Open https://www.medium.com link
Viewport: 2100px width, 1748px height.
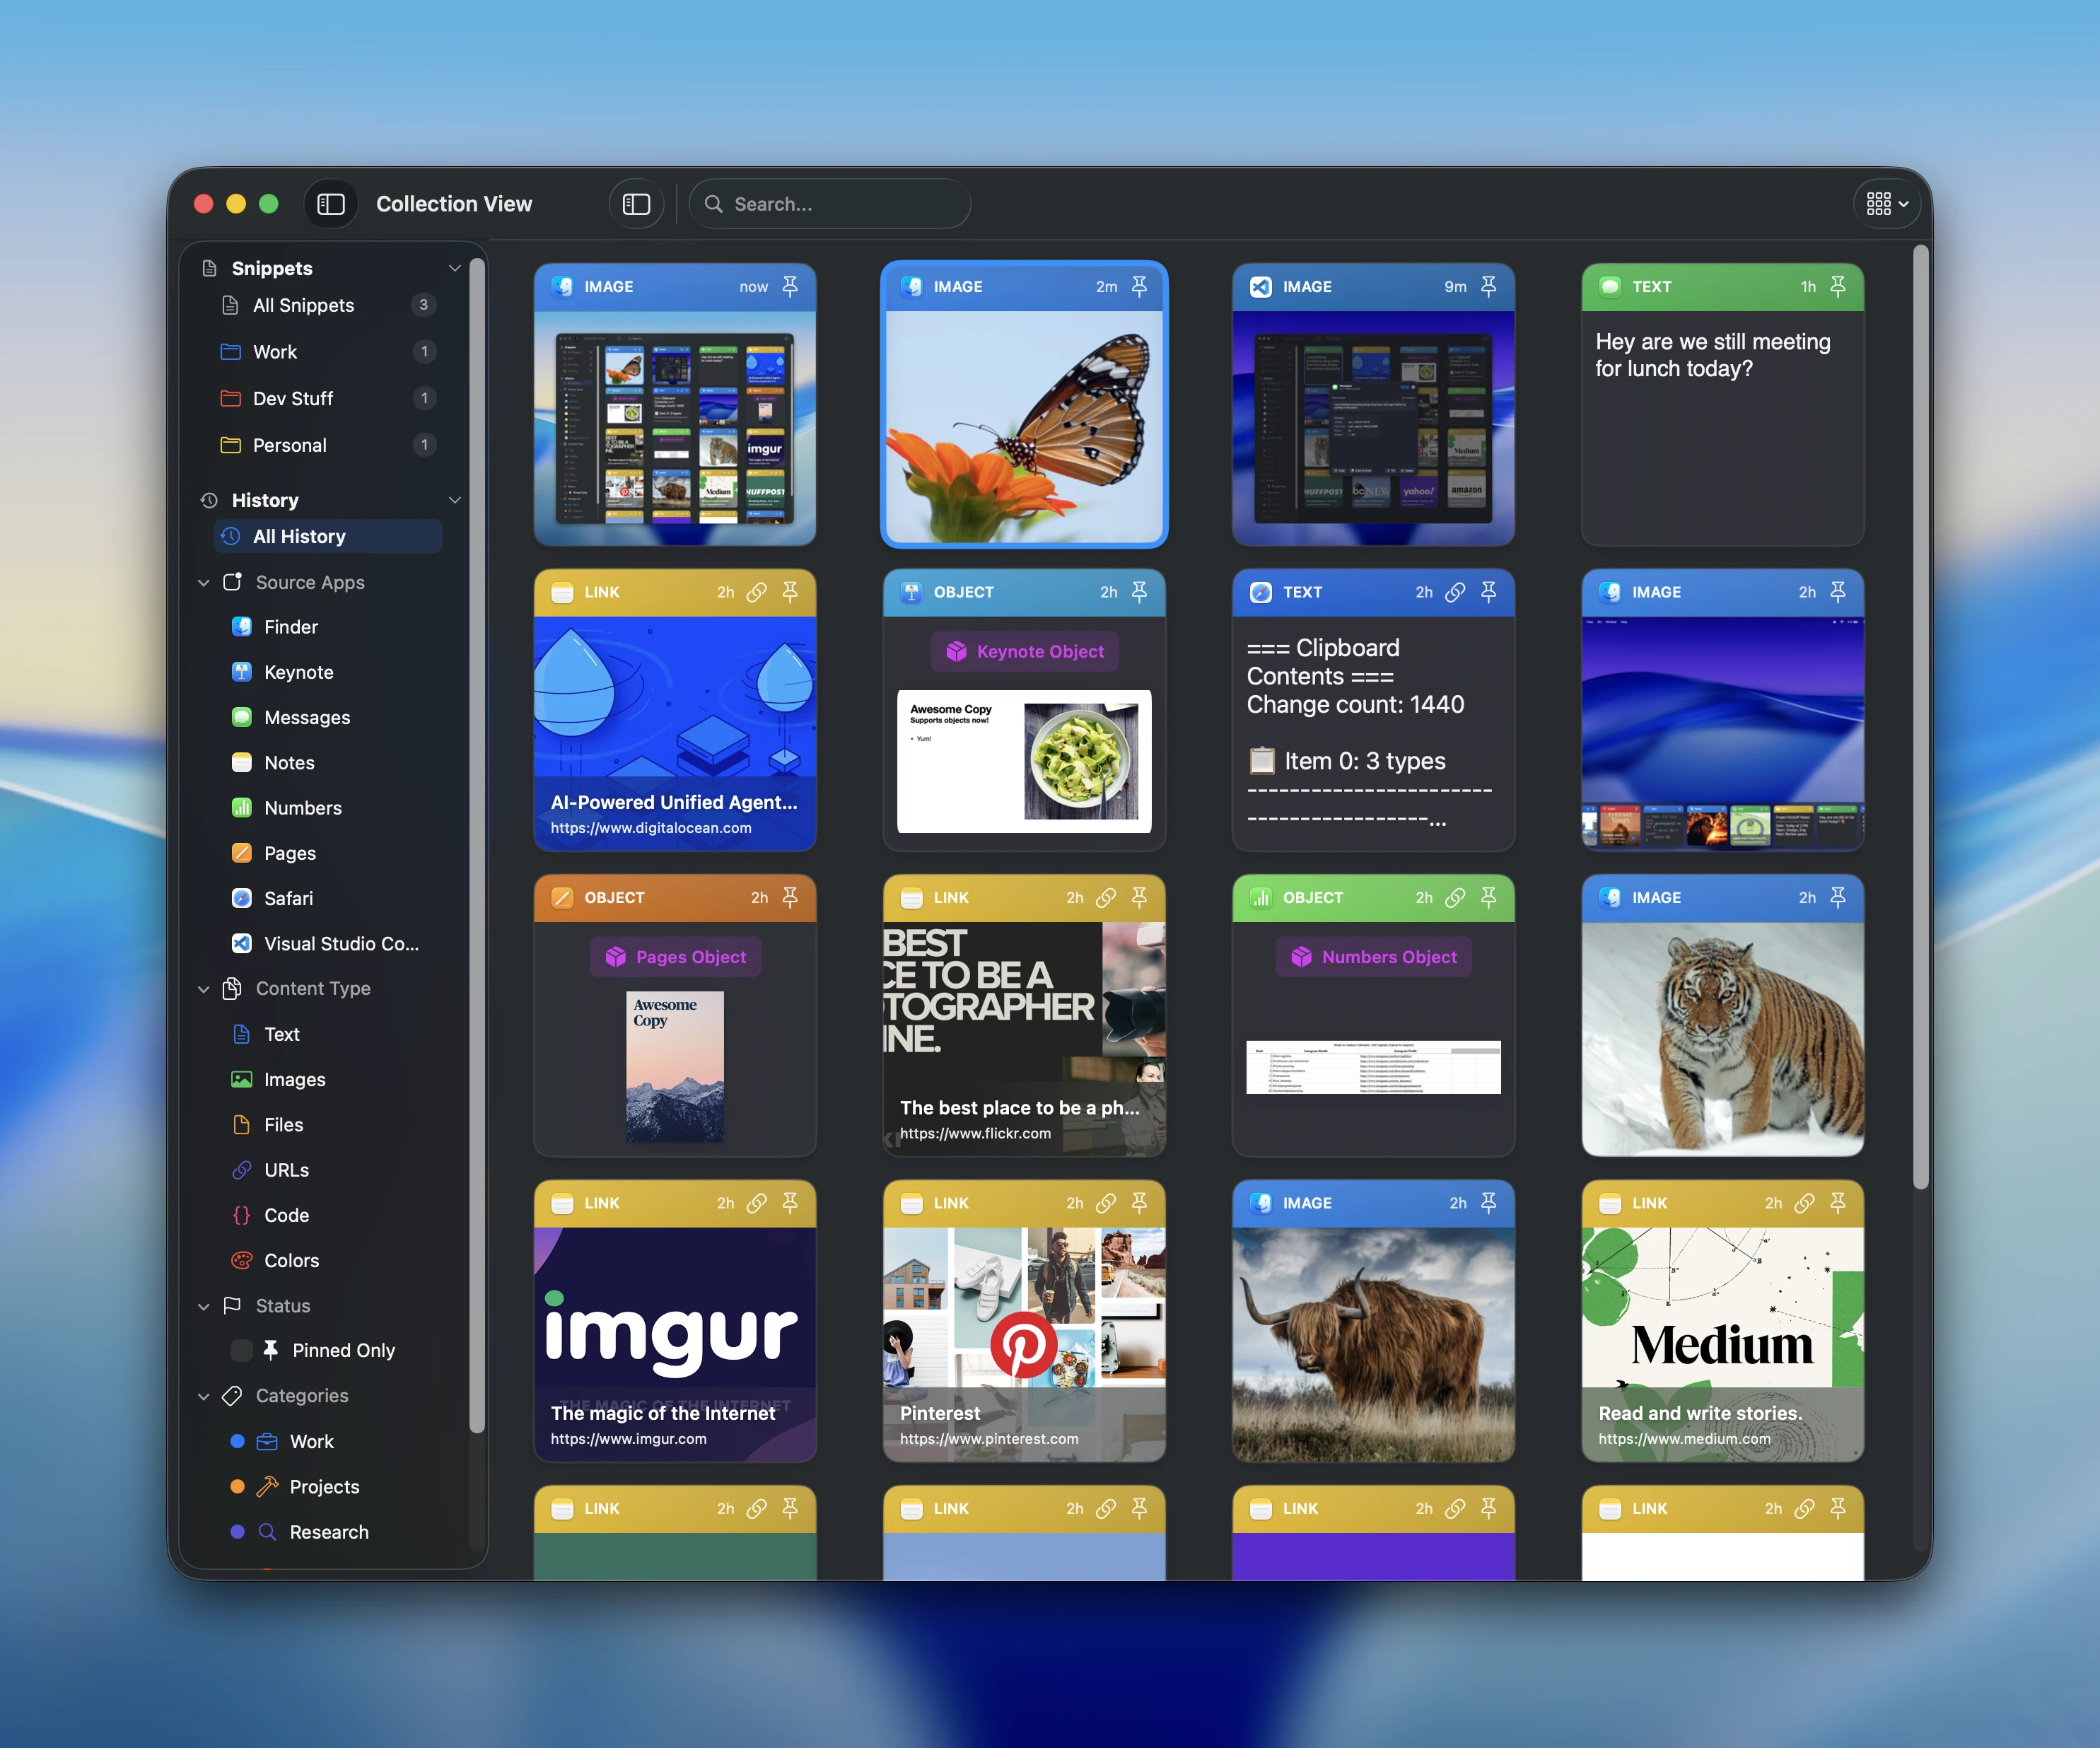(x=1684, y=1439)
